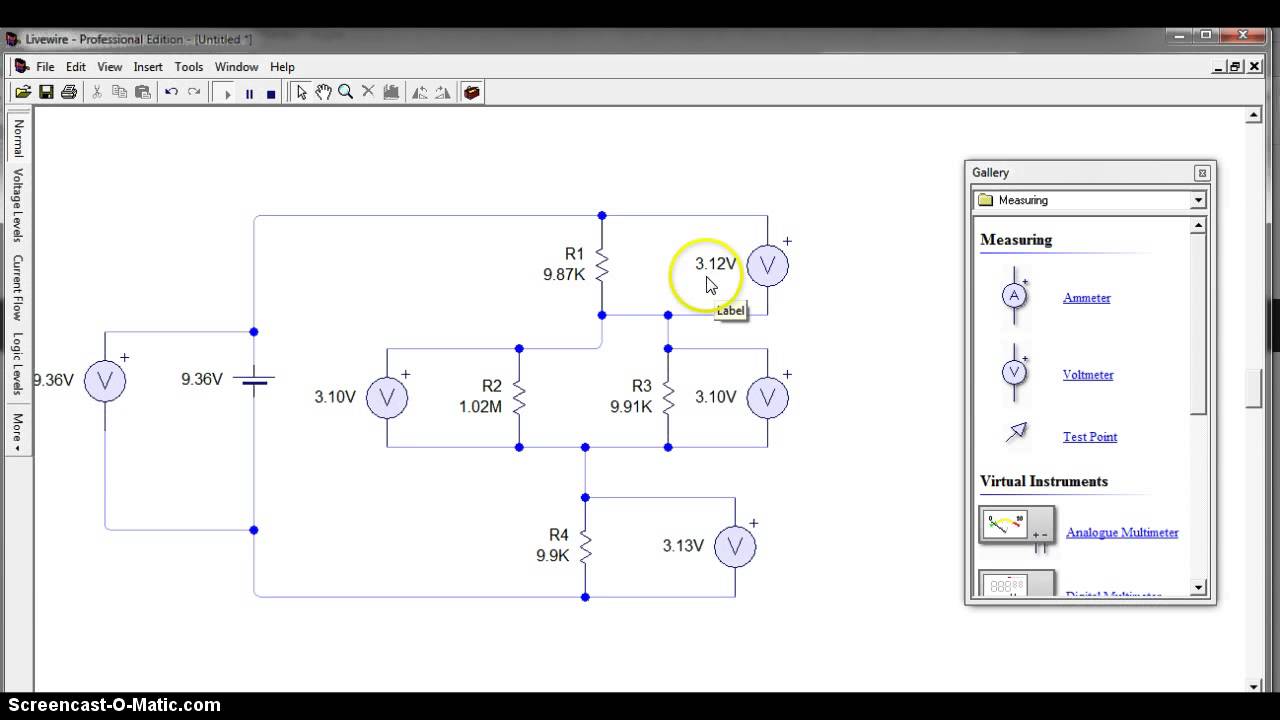Print the circuit using the printer icon
This screenshot has width=1280, height=720.
pyautogui.click(x=69, y=92)
